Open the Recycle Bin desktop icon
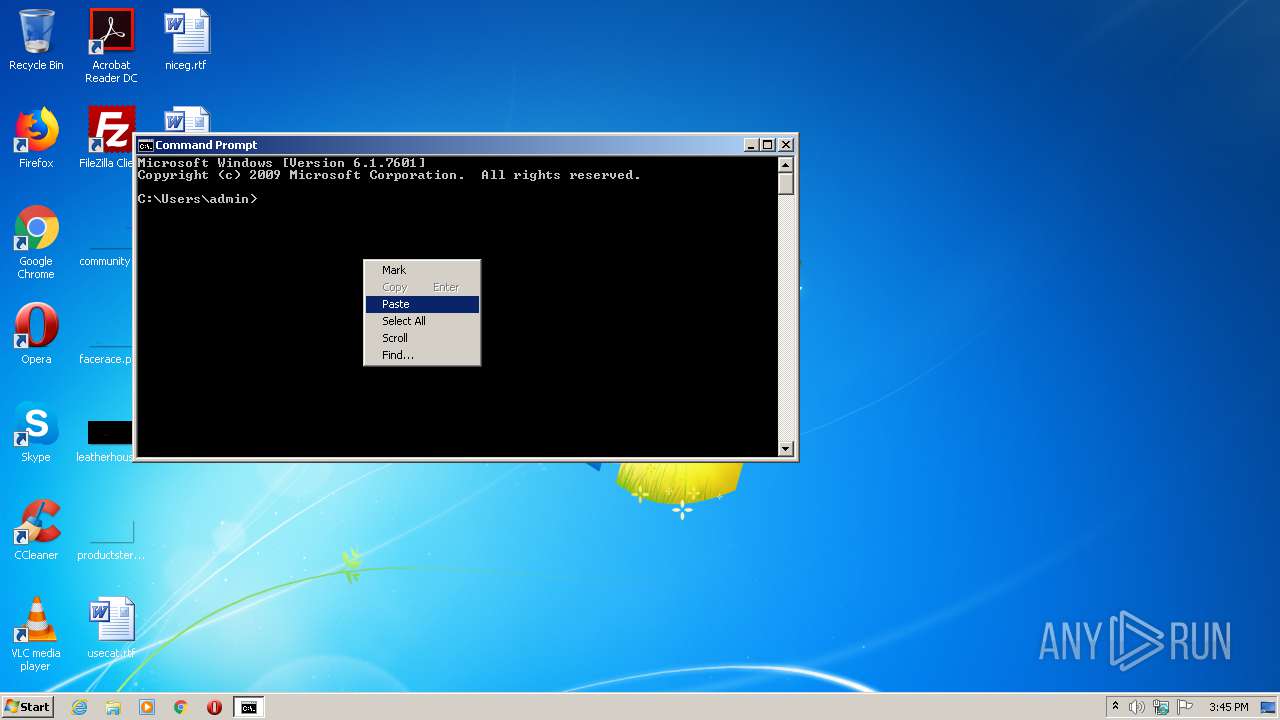This screenshot has height=720, width=1280. point(36,40)
